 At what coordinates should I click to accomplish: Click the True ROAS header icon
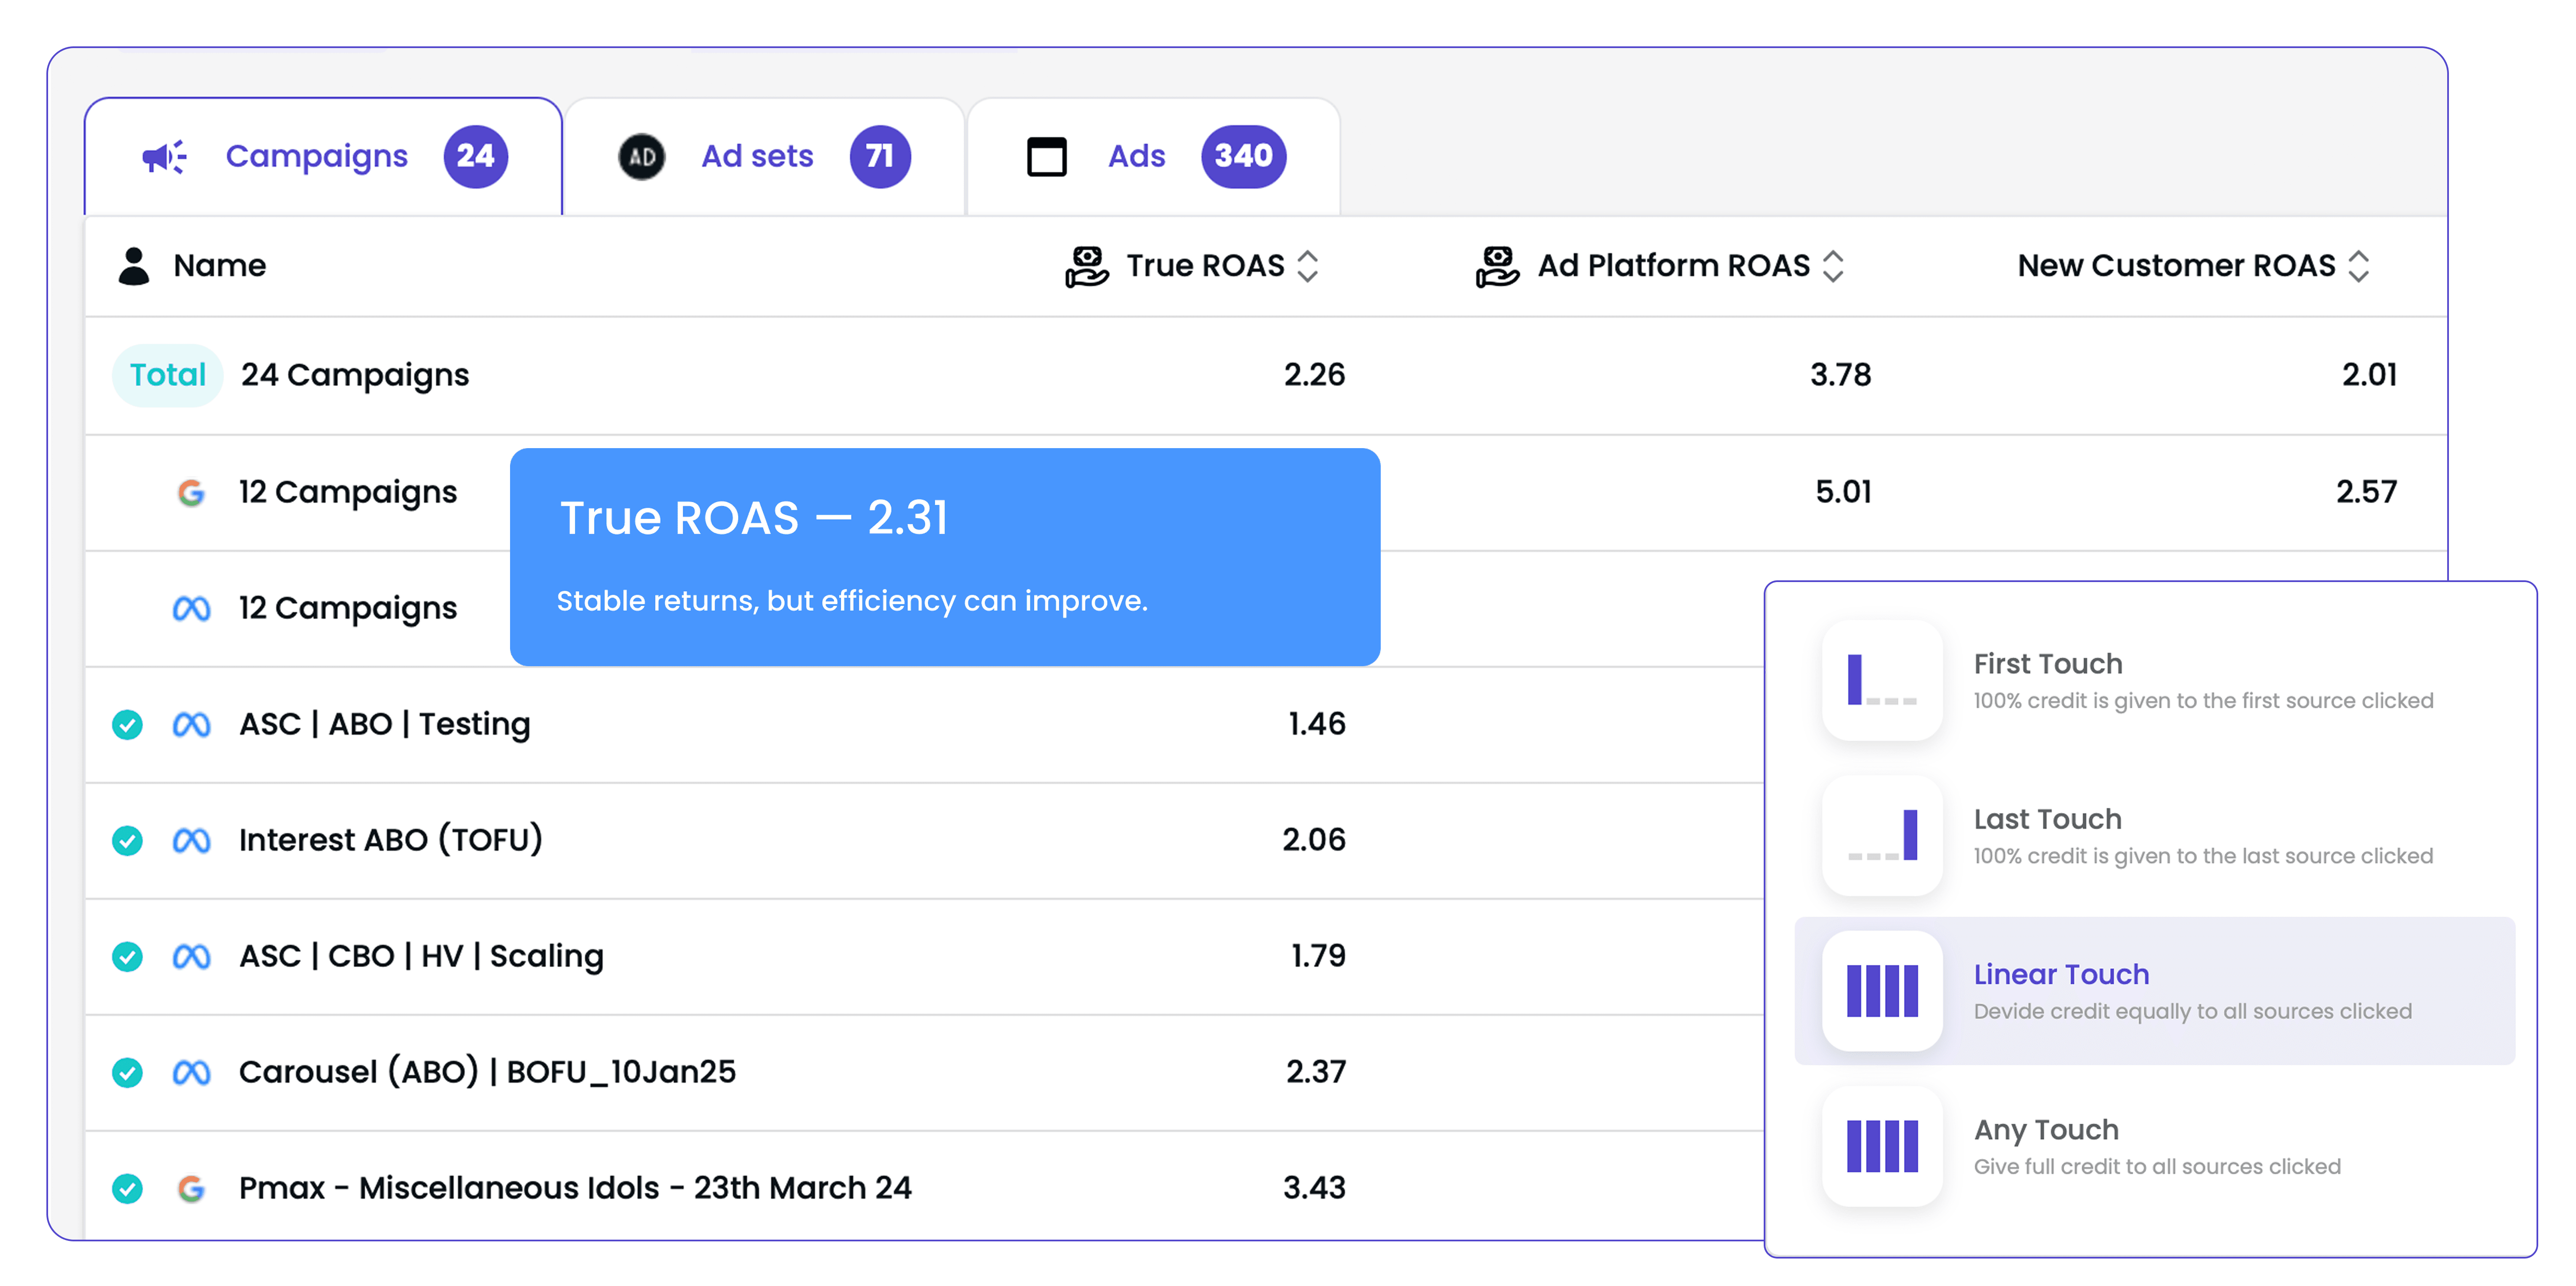coord(1087,266)
